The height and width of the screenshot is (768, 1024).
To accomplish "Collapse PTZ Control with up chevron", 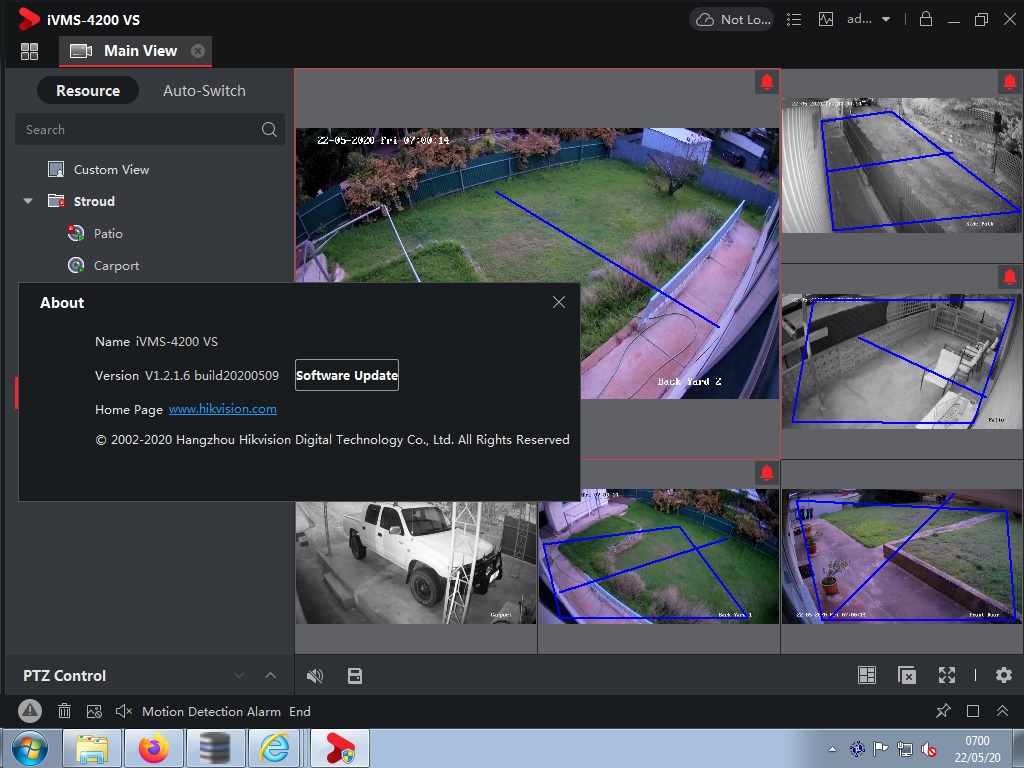I will click(x=270, y=675).
